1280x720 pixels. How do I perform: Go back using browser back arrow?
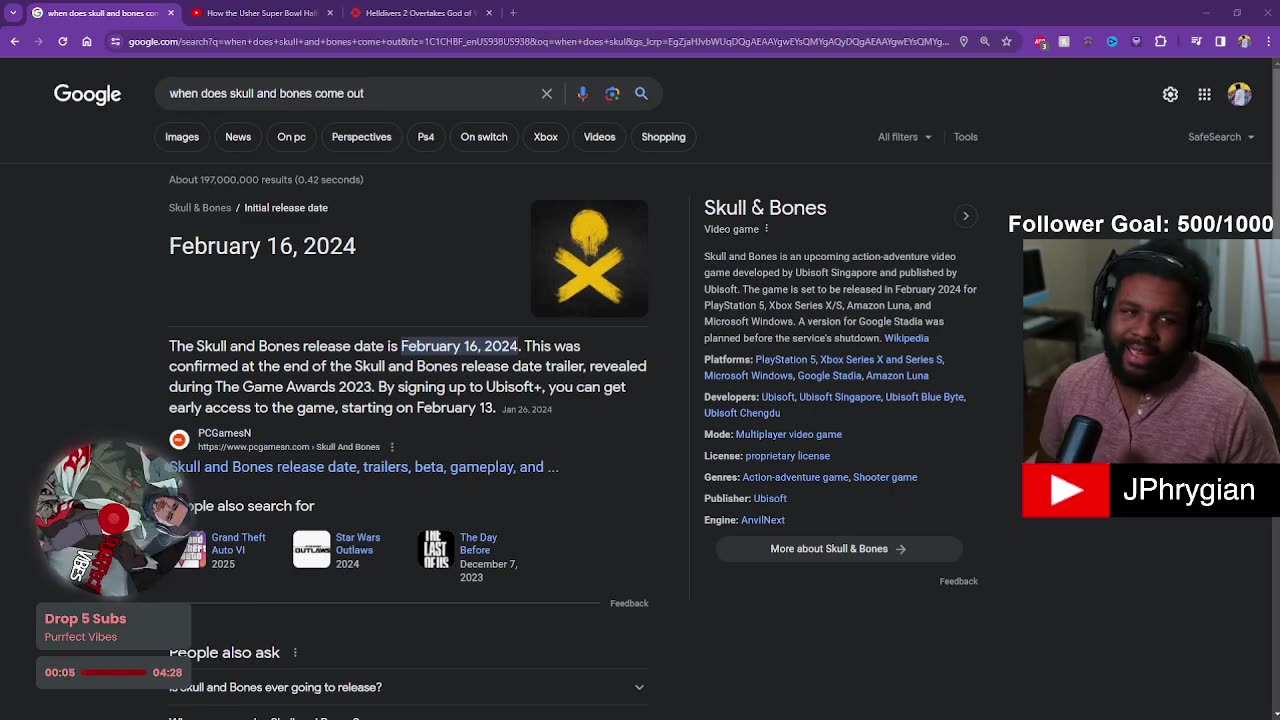pos(14,41)
